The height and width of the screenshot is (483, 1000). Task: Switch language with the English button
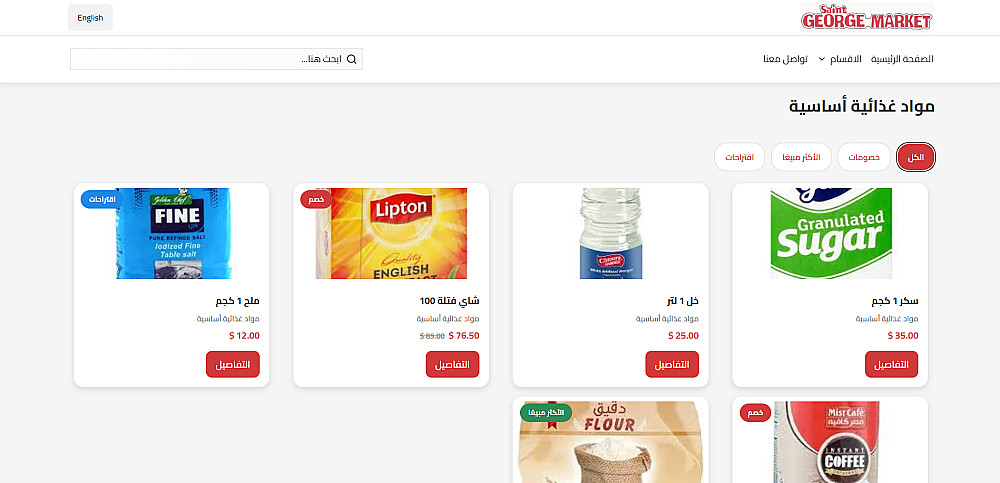coord(91,18)
